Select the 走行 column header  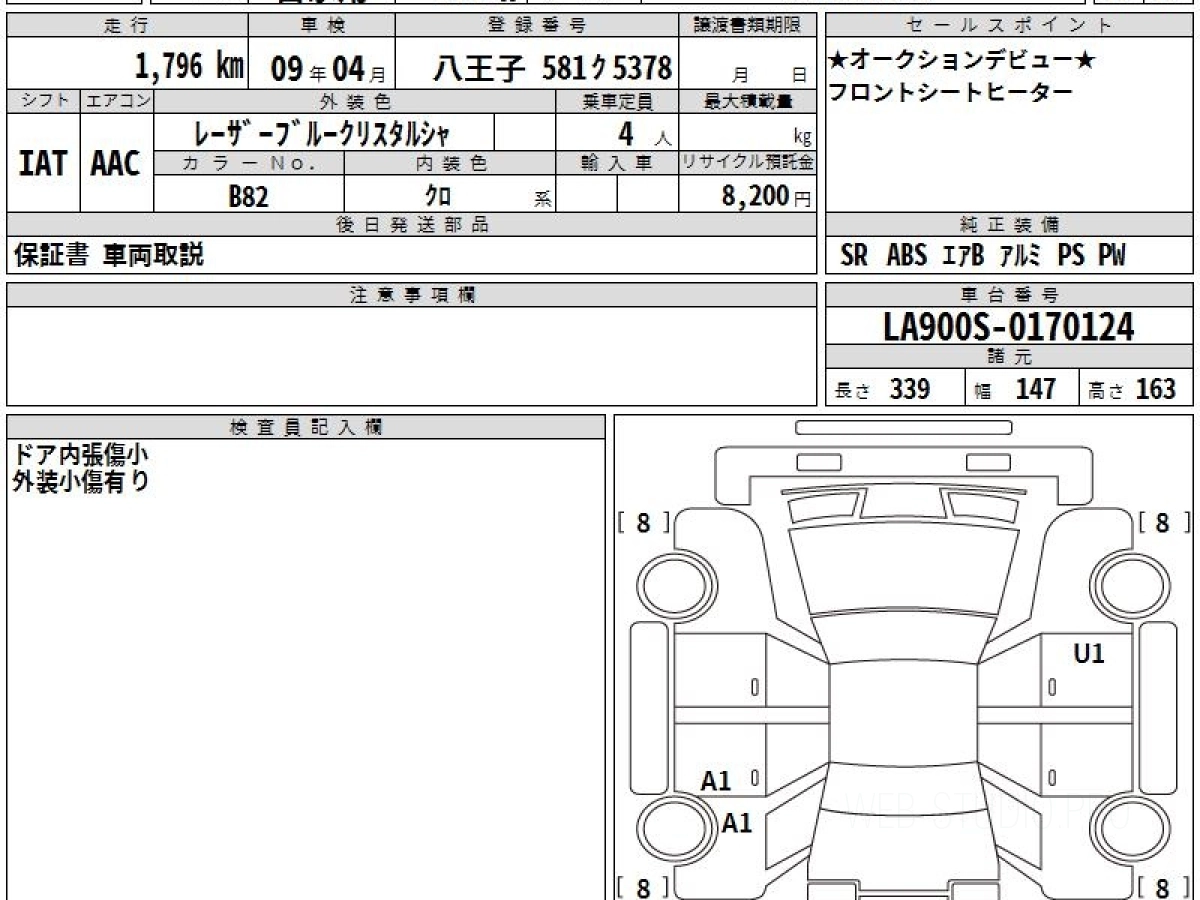pos(126,25)
